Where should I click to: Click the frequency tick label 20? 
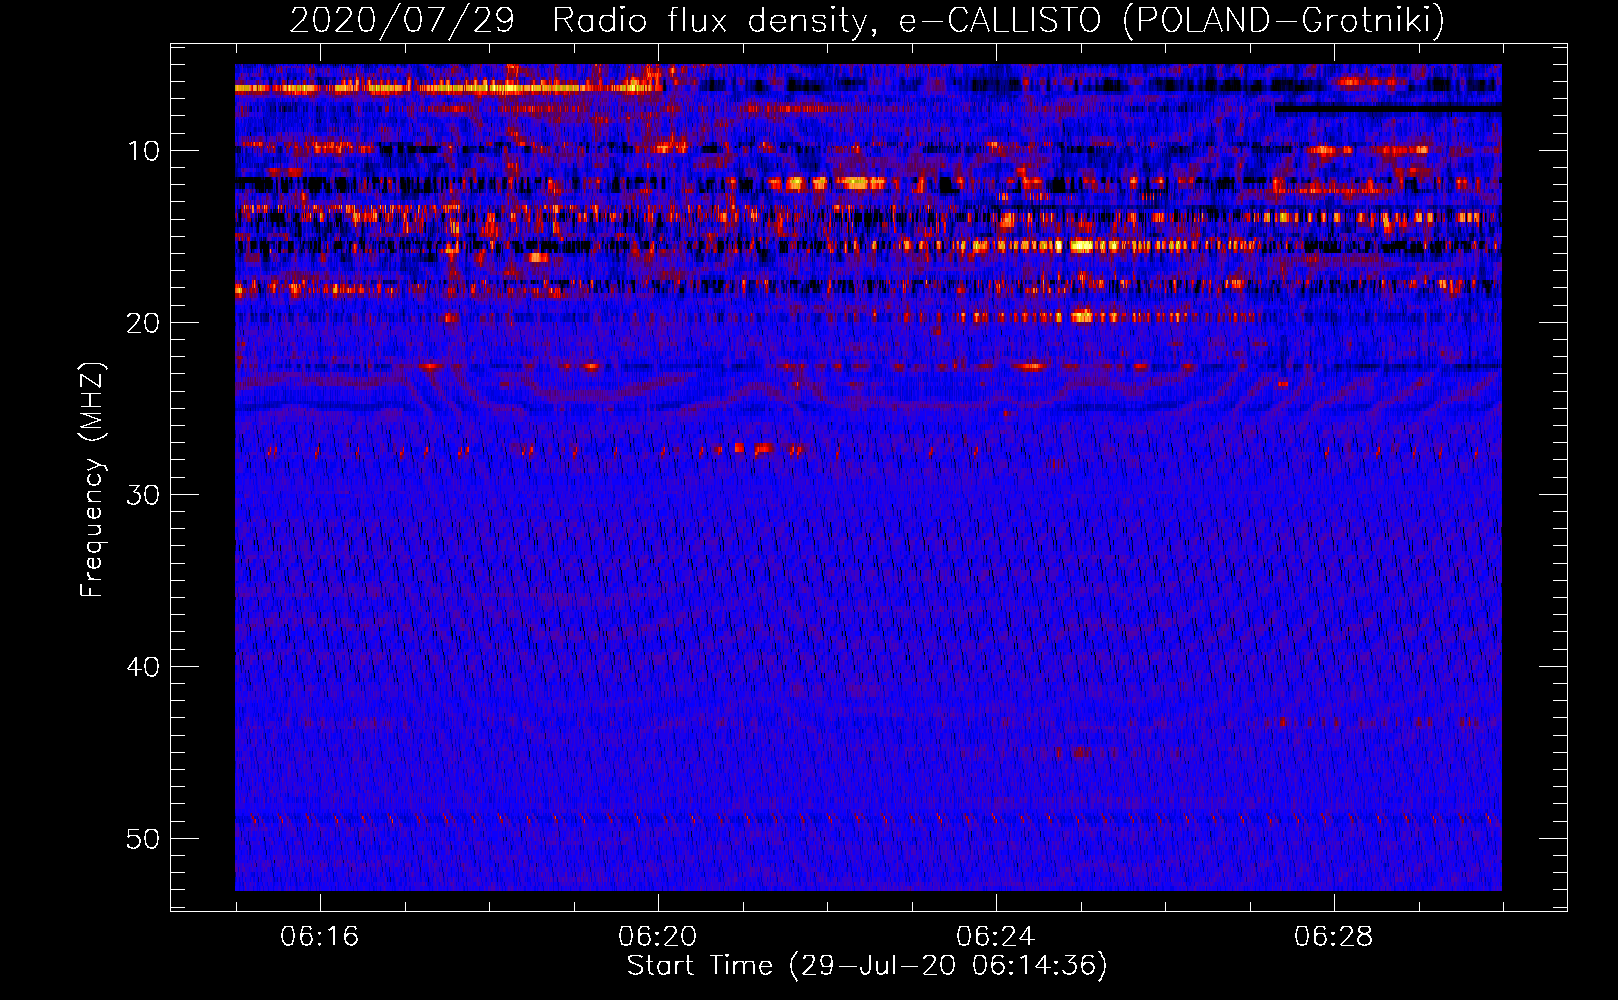point(144,323)
